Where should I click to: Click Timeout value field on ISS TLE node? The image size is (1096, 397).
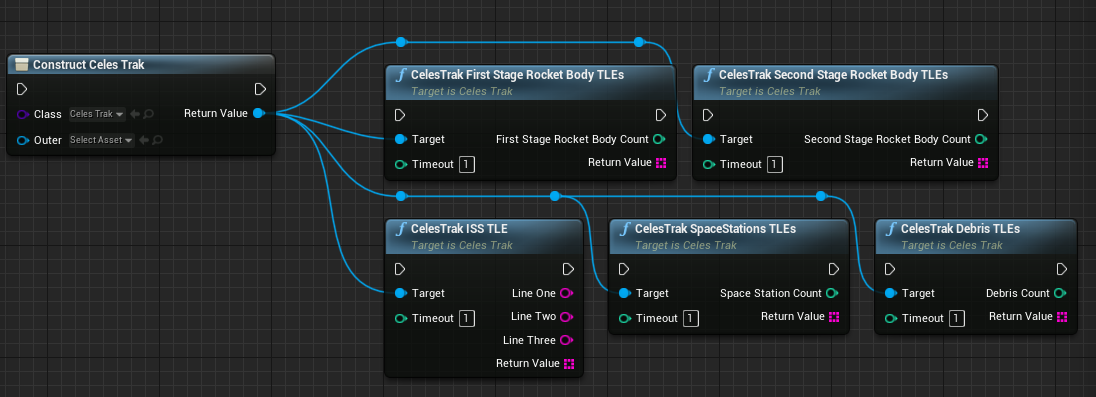[x=467, y=318]
